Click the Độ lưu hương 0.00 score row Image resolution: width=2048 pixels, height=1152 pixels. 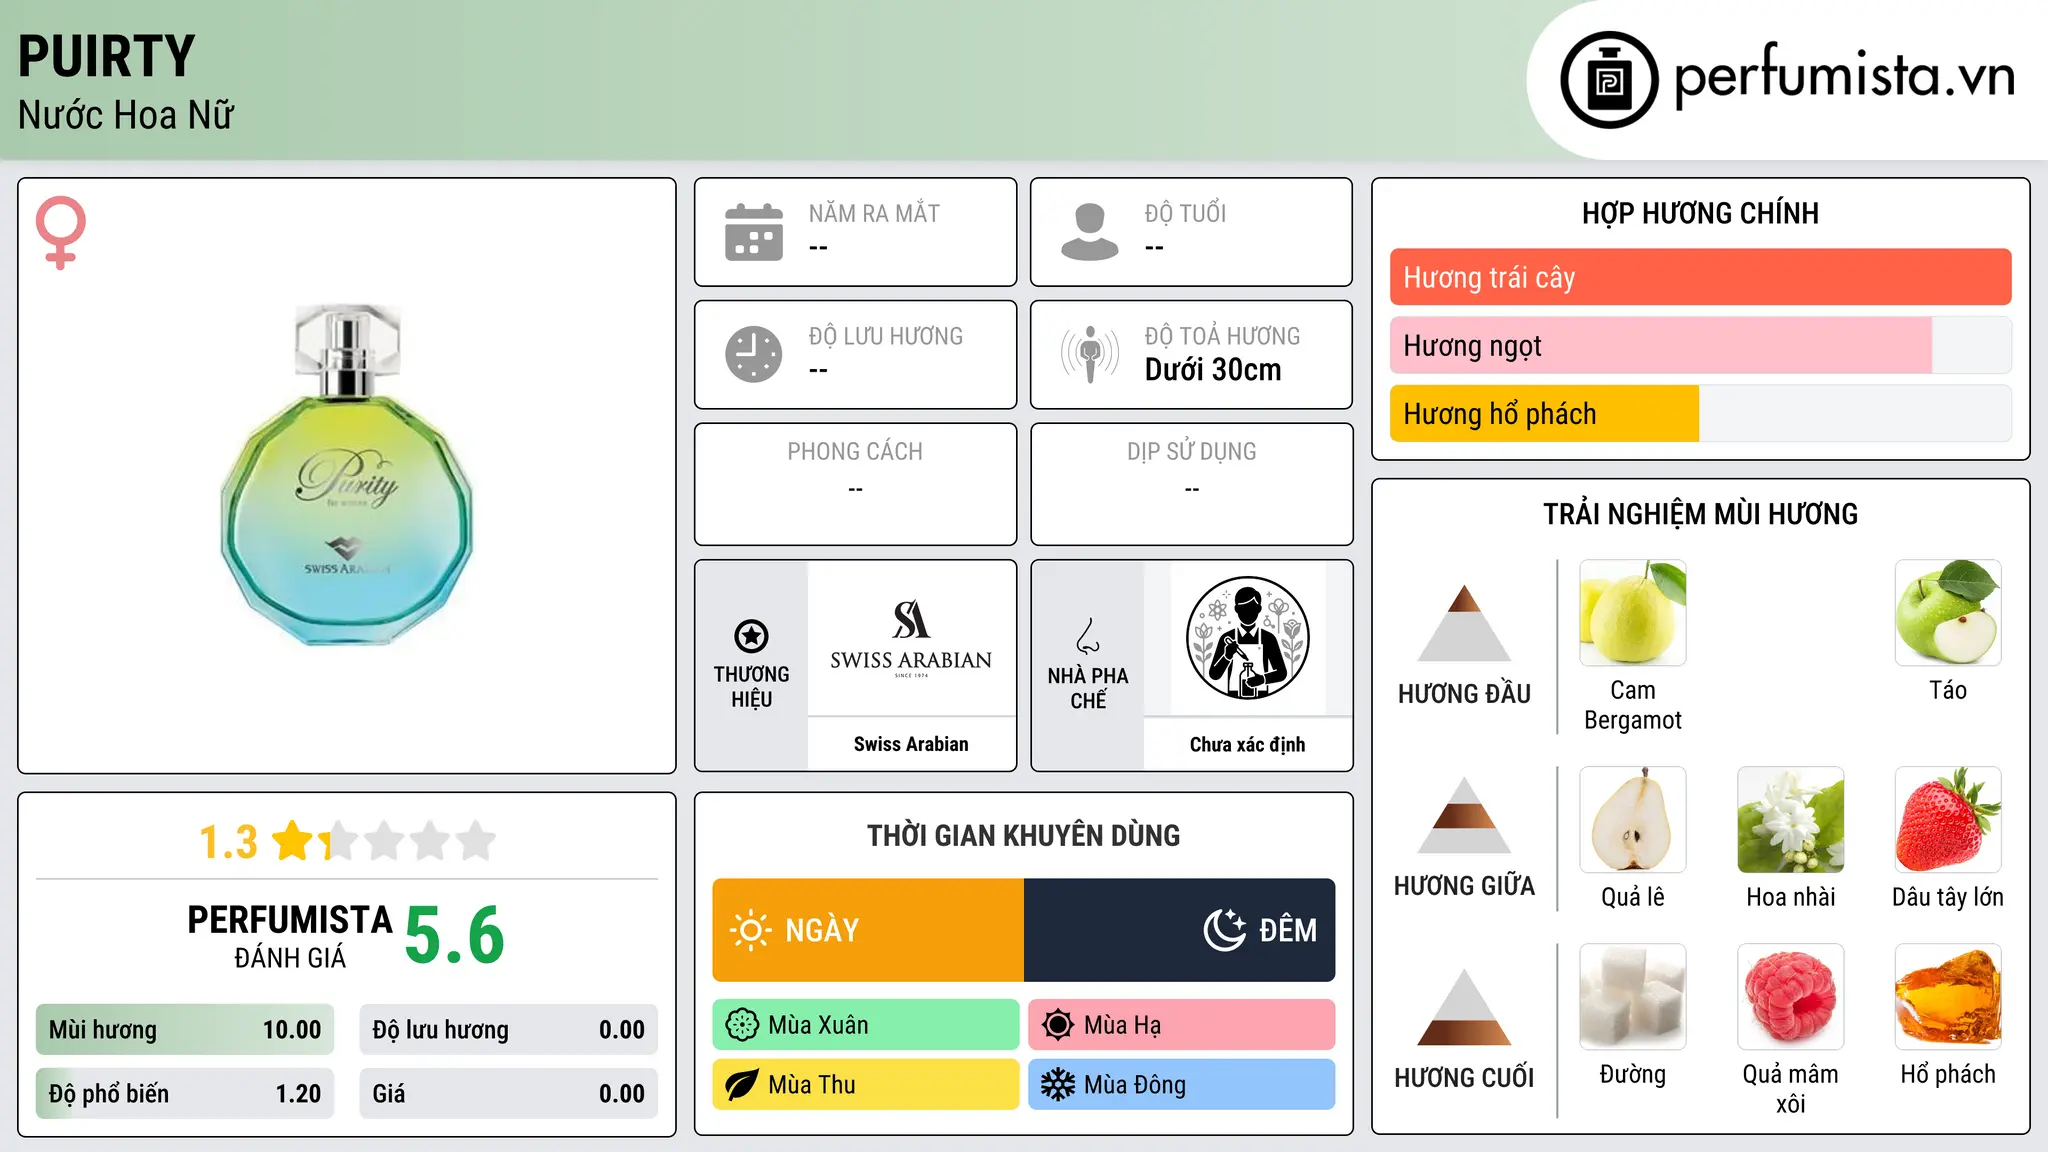click(x=509, y=1030)
